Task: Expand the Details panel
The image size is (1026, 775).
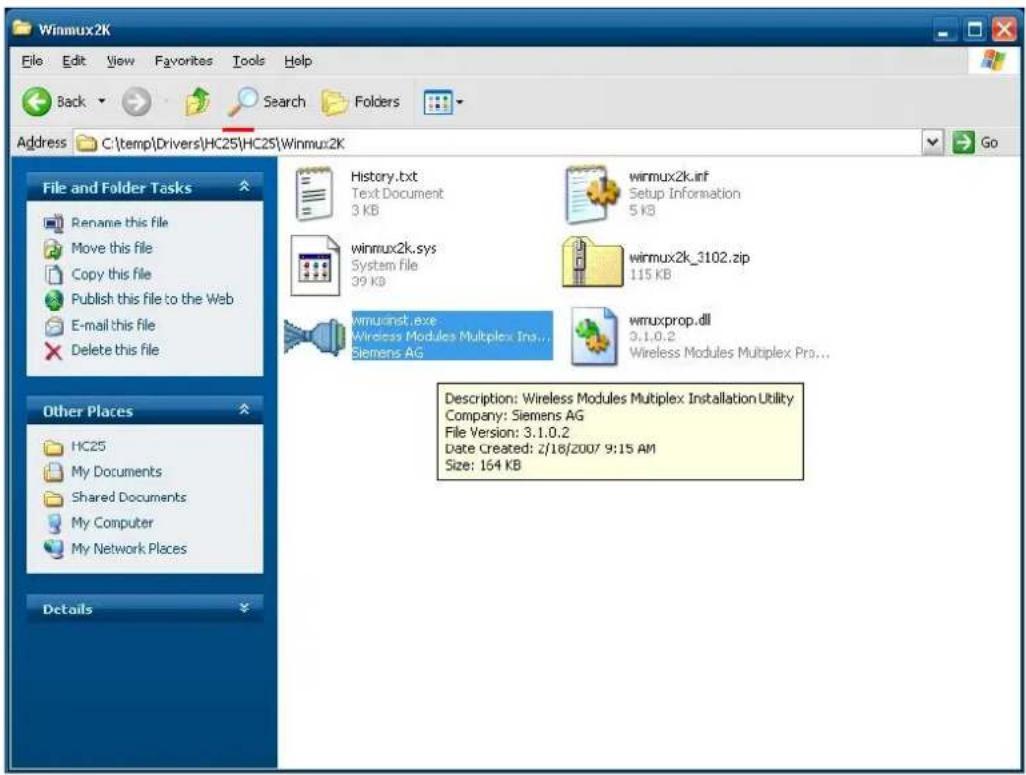Action: (244, 608)
